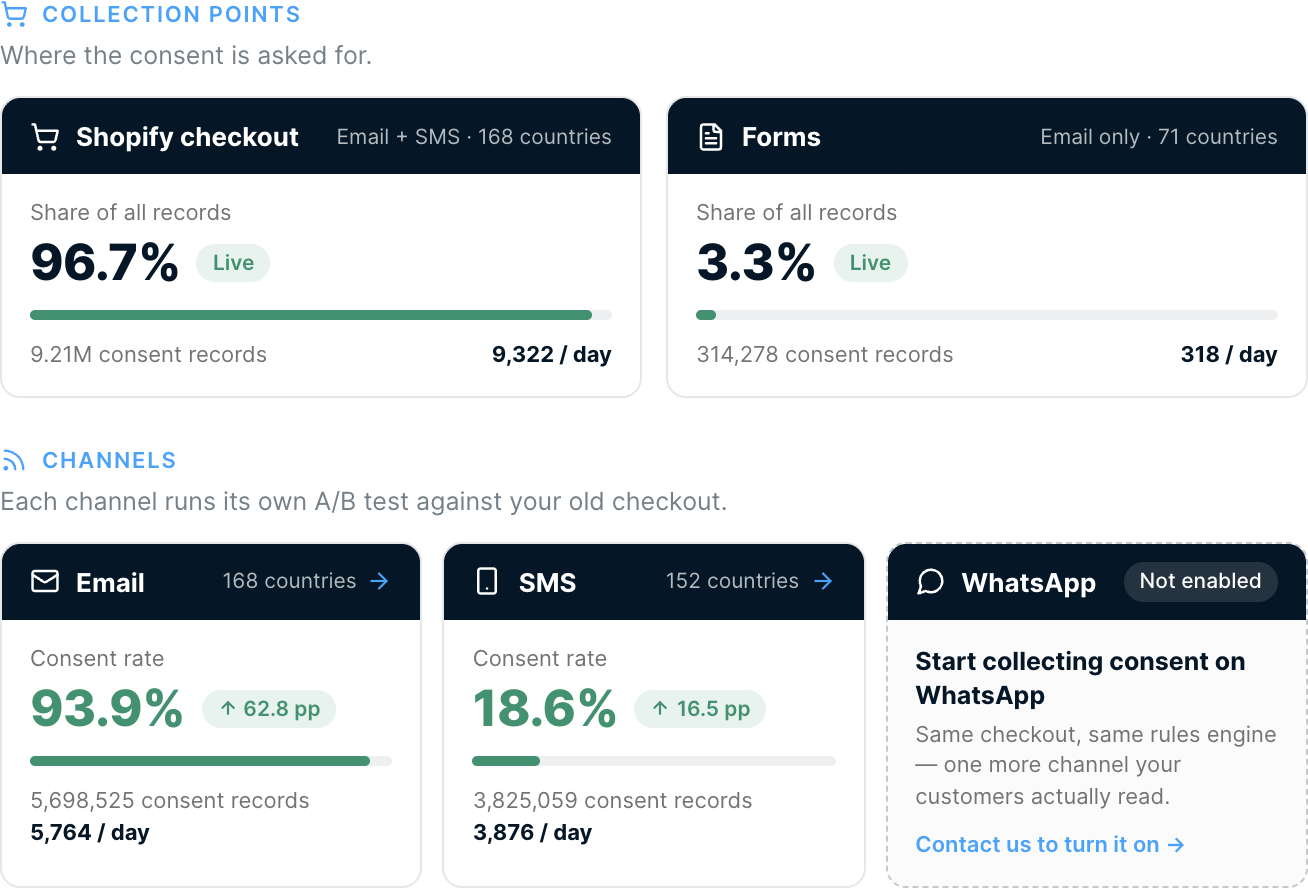Image resolution: width=1308 pixels, height=888 pixels.
Task: Click the Shopify checkout cart icon
Action: [45, 137]
